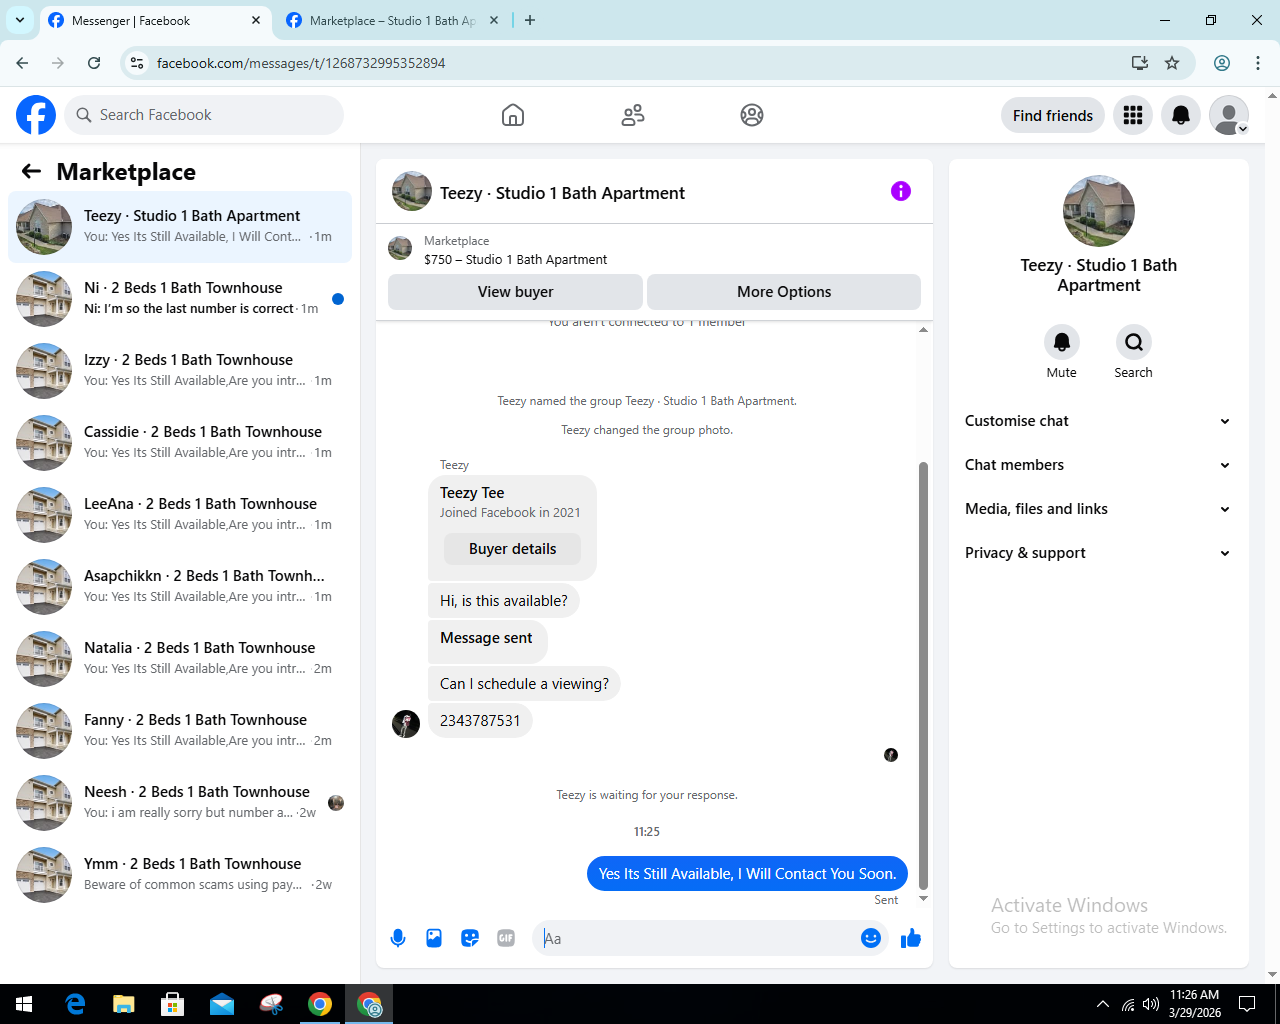Send a thumbs-up like
Viewport: 1280px width, 1024px height.
911,938
